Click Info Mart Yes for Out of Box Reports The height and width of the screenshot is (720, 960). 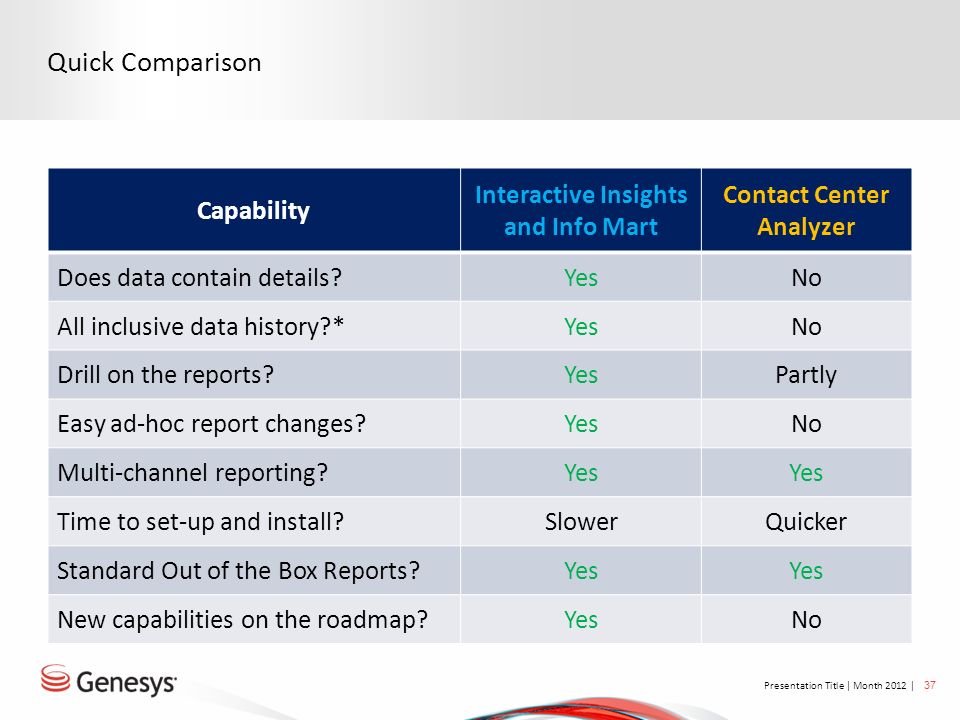pos(580,571)
